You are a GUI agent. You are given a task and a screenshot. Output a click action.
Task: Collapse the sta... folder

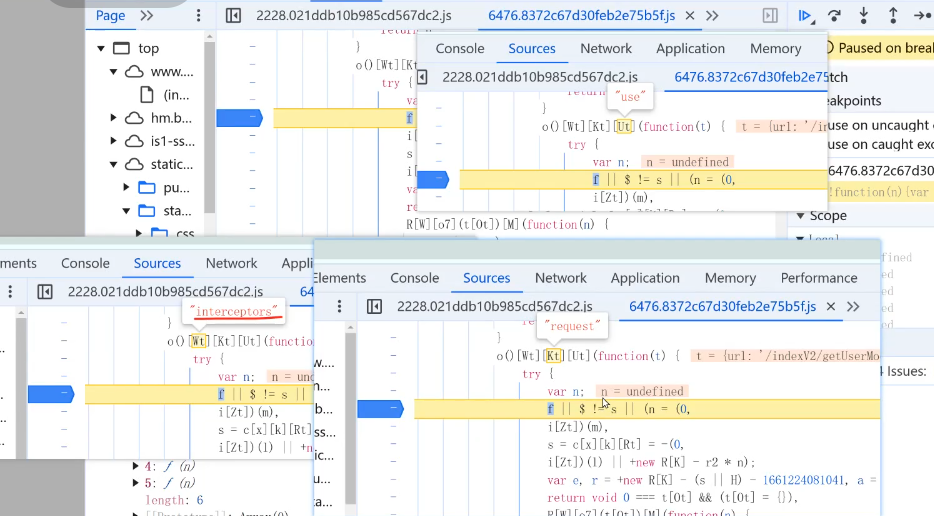click(x=126, y=211)
